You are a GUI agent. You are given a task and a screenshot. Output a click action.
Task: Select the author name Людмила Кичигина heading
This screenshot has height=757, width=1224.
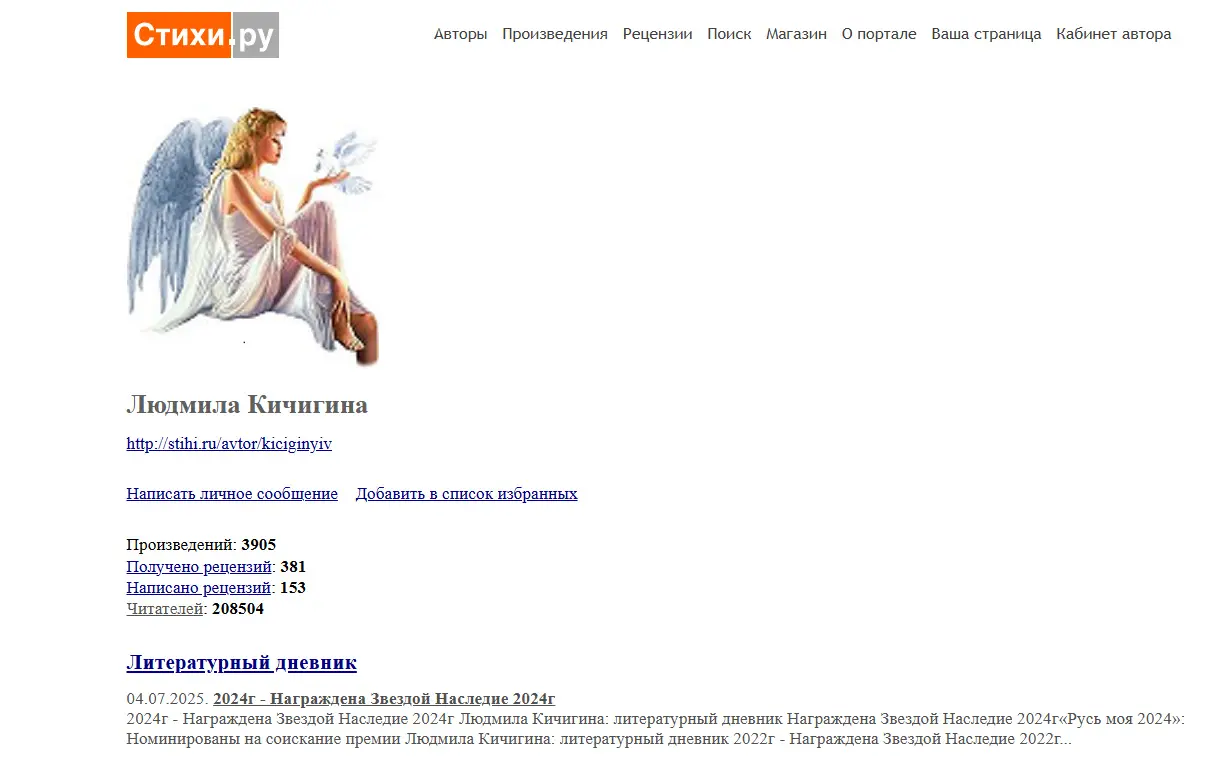pos(247,405)
